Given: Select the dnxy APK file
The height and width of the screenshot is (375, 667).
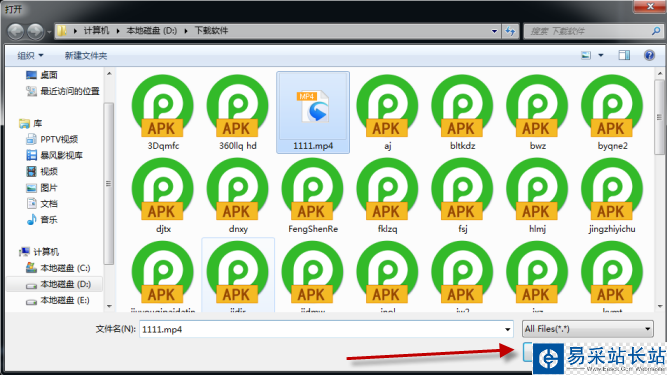Looking at the screenshot, I should [238, 196].
